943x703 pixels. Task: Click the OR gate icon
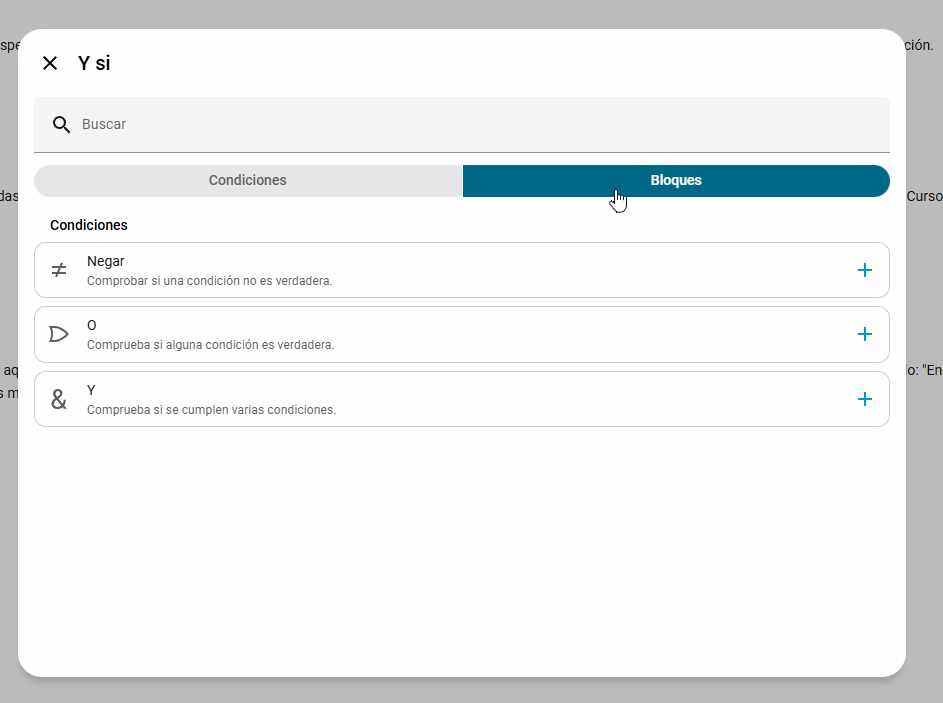coord(59,334)
